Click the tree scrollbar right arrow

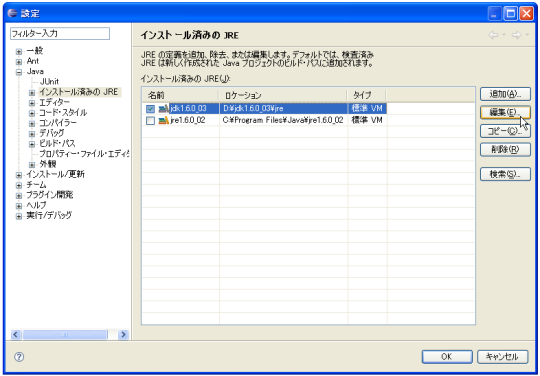123,334
